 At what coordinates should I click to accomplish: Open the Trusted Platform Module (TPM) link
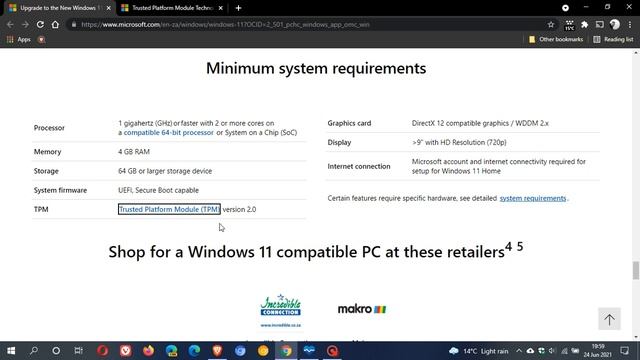tap(169, 209)
